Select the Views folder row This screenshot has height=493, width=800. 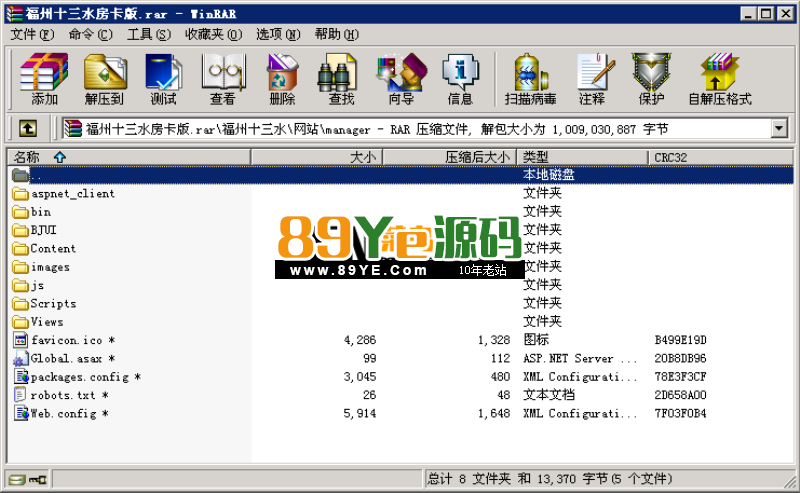point(401,322)
